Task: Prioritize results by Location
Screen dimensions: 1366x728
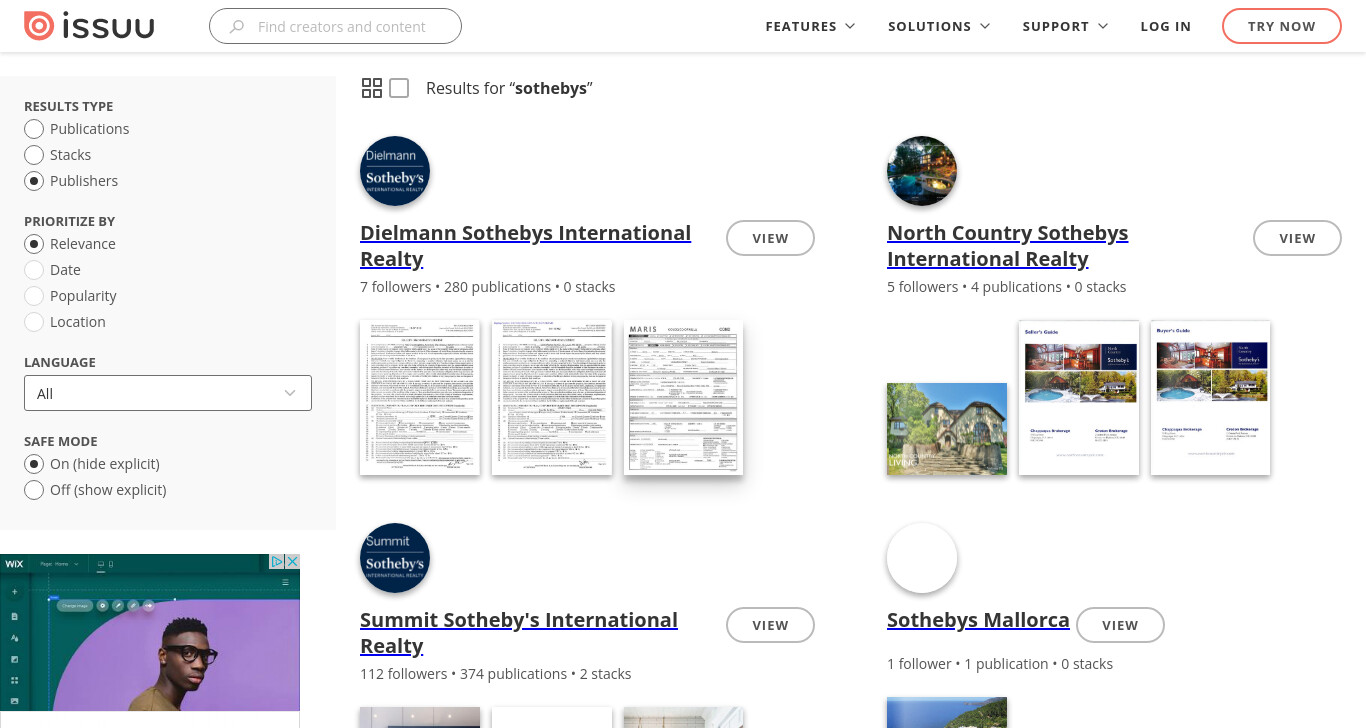Action: click(x=34, y=322)
